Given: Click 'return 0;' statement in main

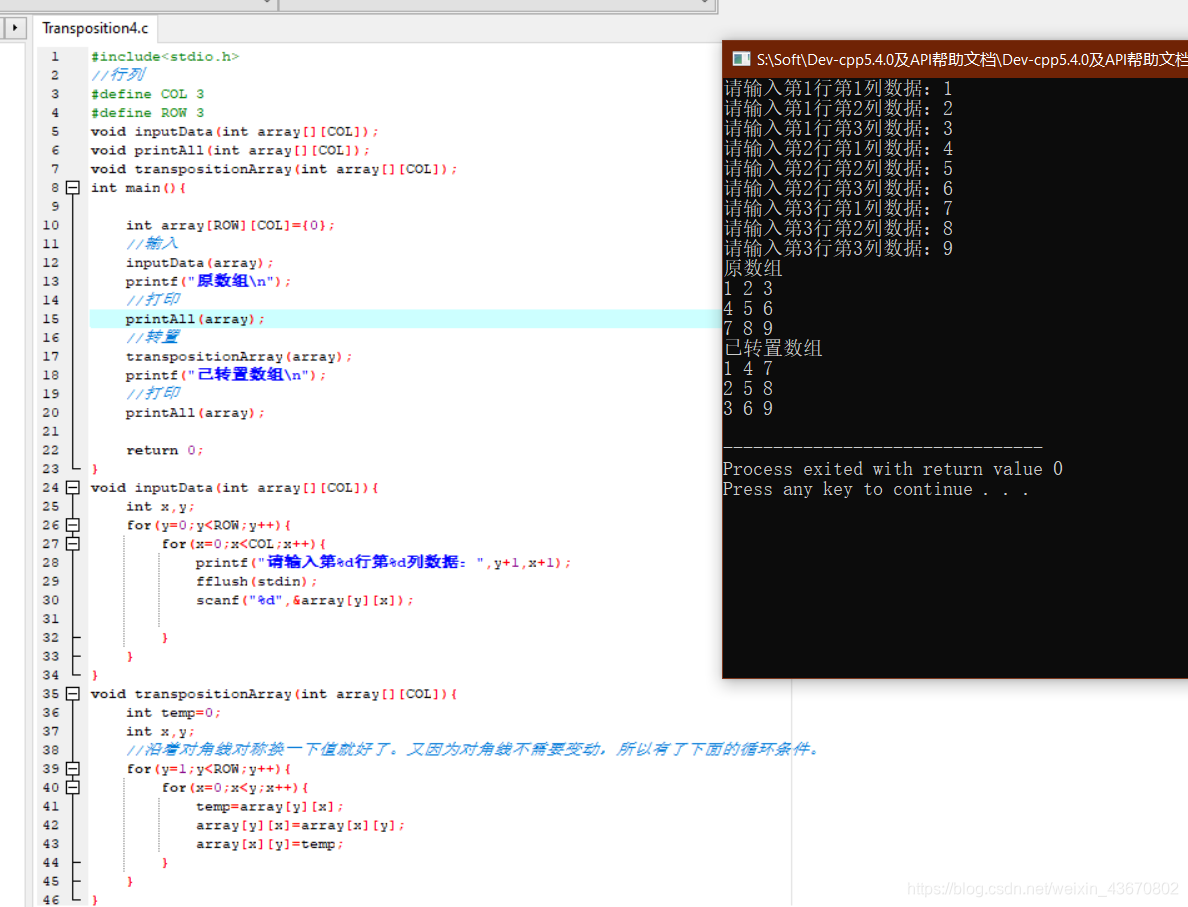Looking at the screenshot, I should [x=164, y=450].
